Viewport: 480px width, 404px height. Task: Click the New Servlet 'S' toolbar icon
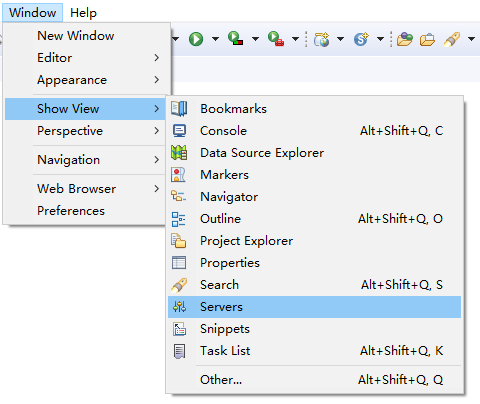(x=362, y=39)
